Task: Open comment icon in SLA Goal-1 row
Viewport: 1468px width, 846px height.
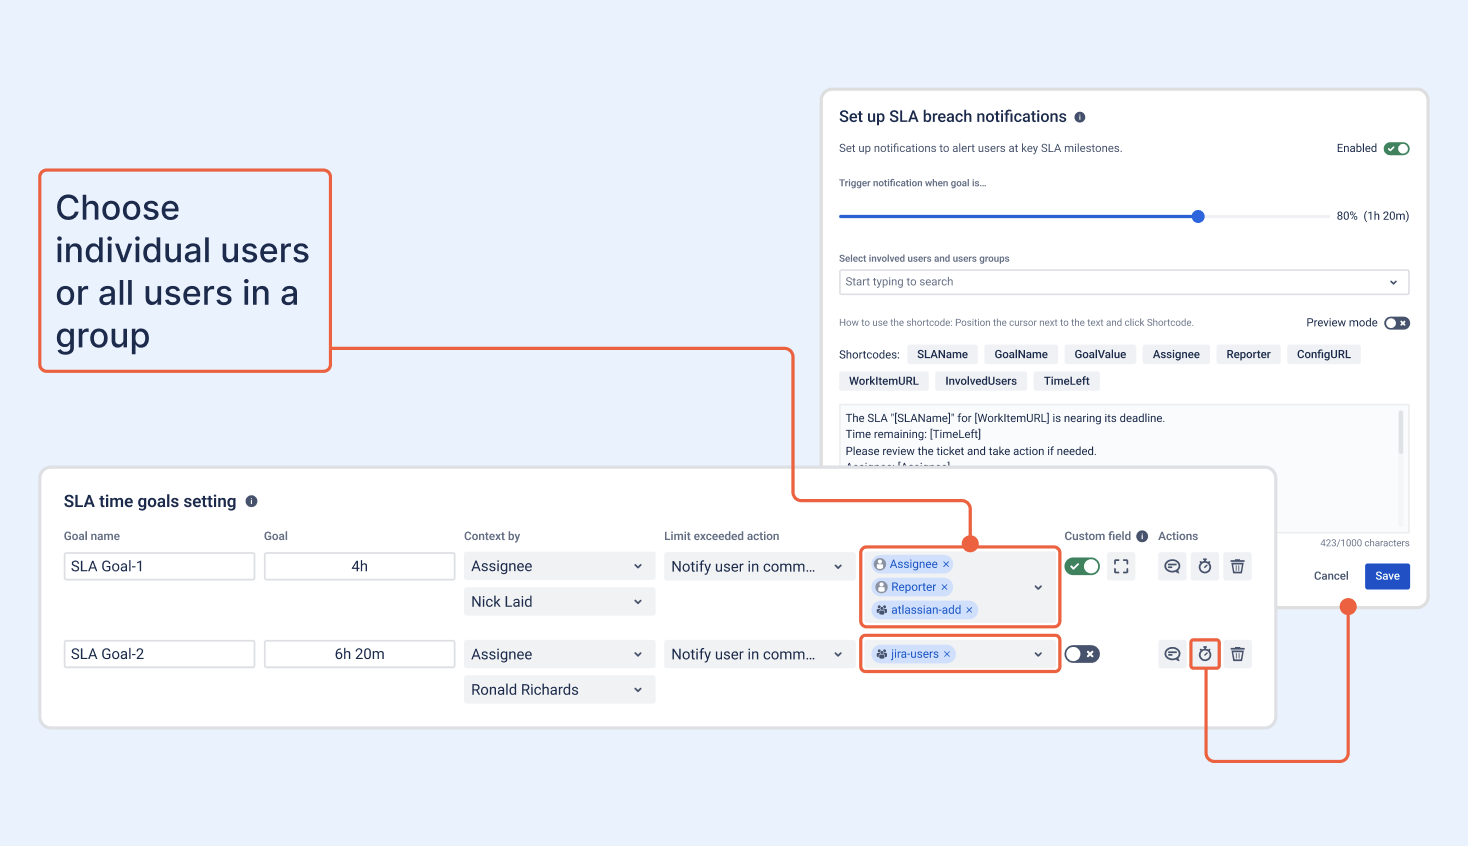Action: (1172, 567)
